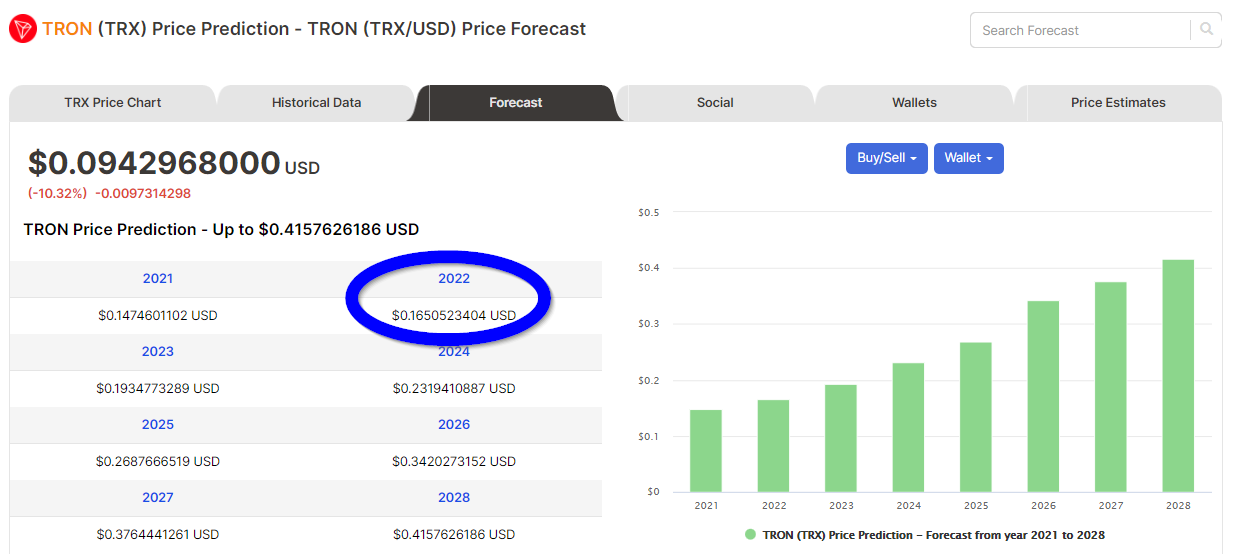
Task: Click the -0.0097314298 price change value
Action: [x=143, y=193]
